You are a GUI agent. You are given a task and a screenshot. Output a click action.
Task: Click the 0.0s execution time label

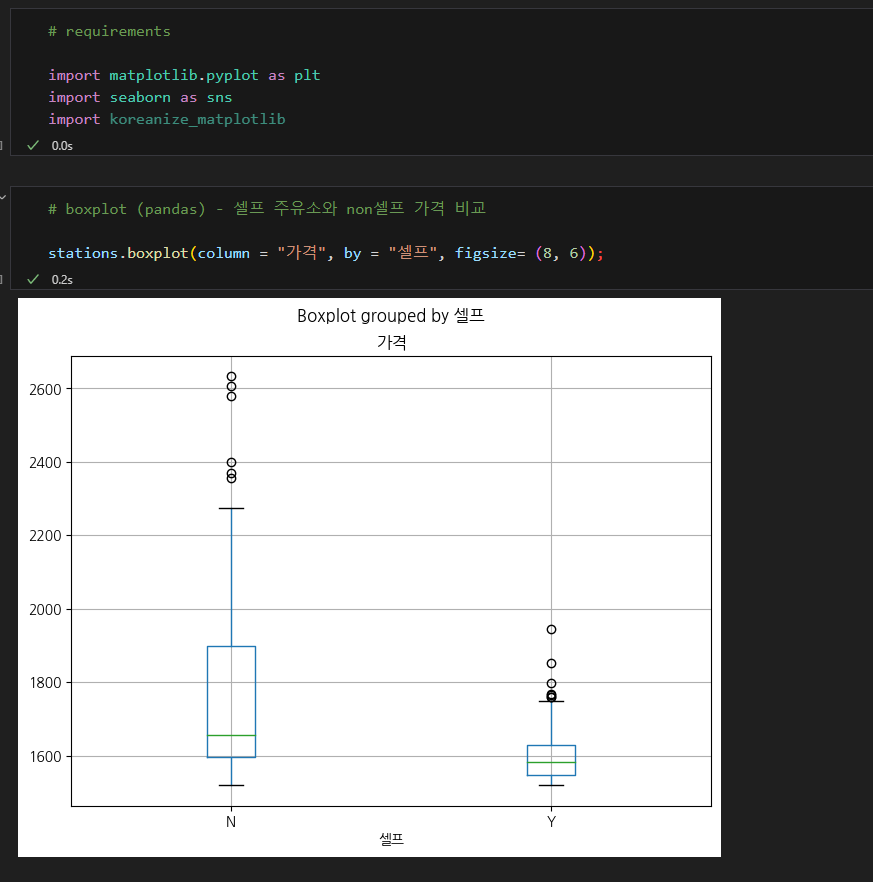62,146
